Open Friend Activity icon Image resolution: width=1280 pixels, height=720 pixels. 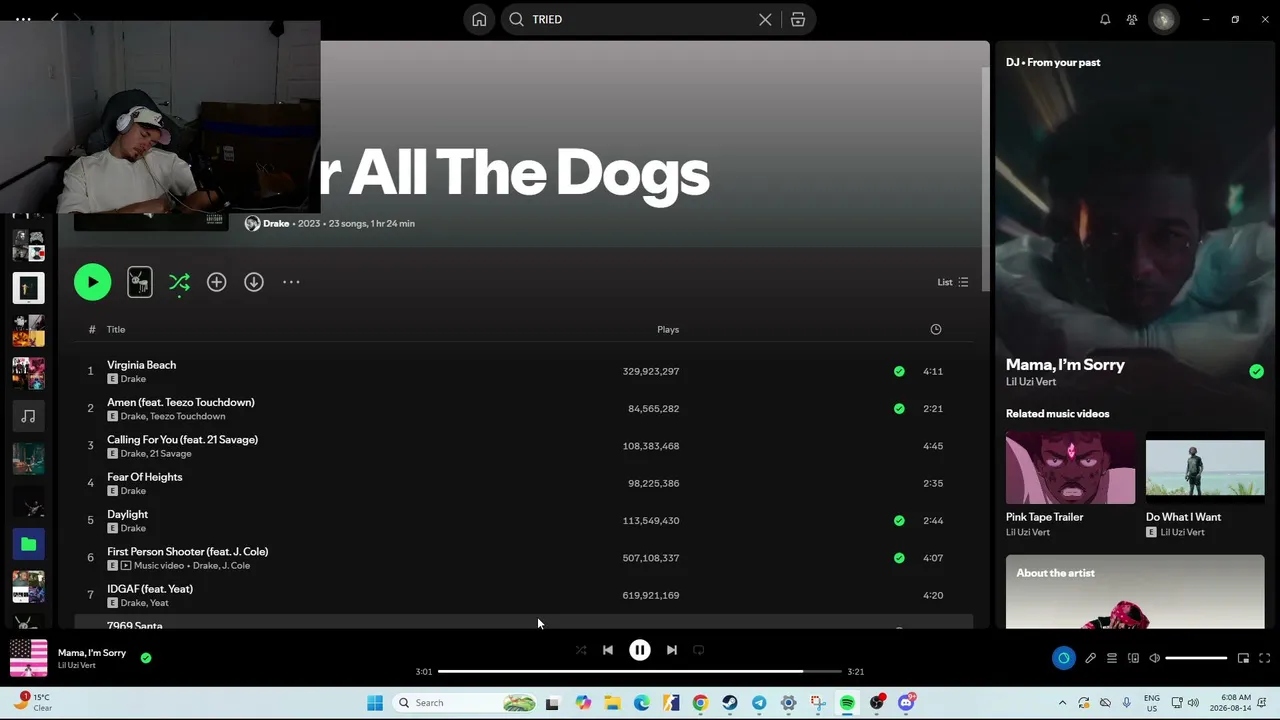1132,19
